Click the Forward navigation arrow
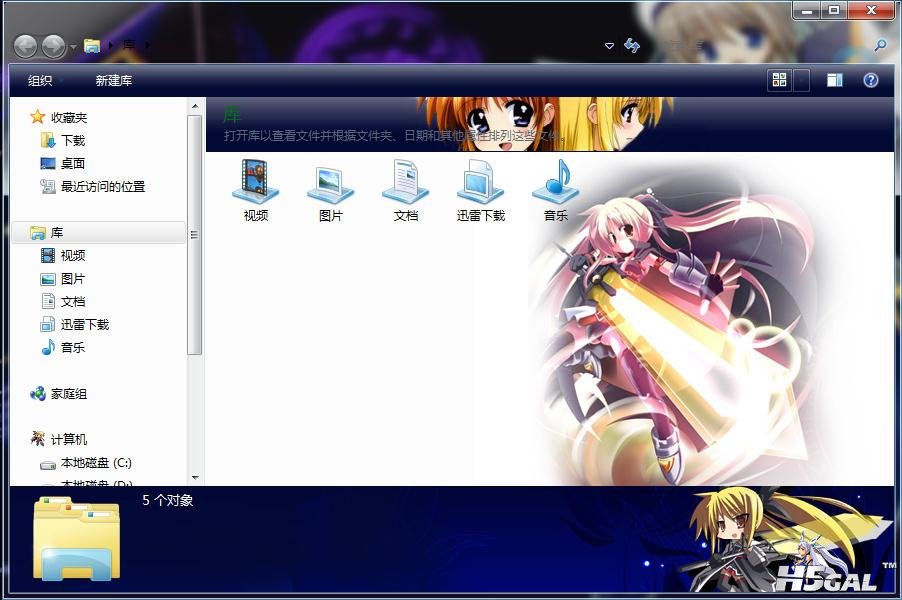The height and width of the screenshot is (600, 902). click(x=53, y=46)
